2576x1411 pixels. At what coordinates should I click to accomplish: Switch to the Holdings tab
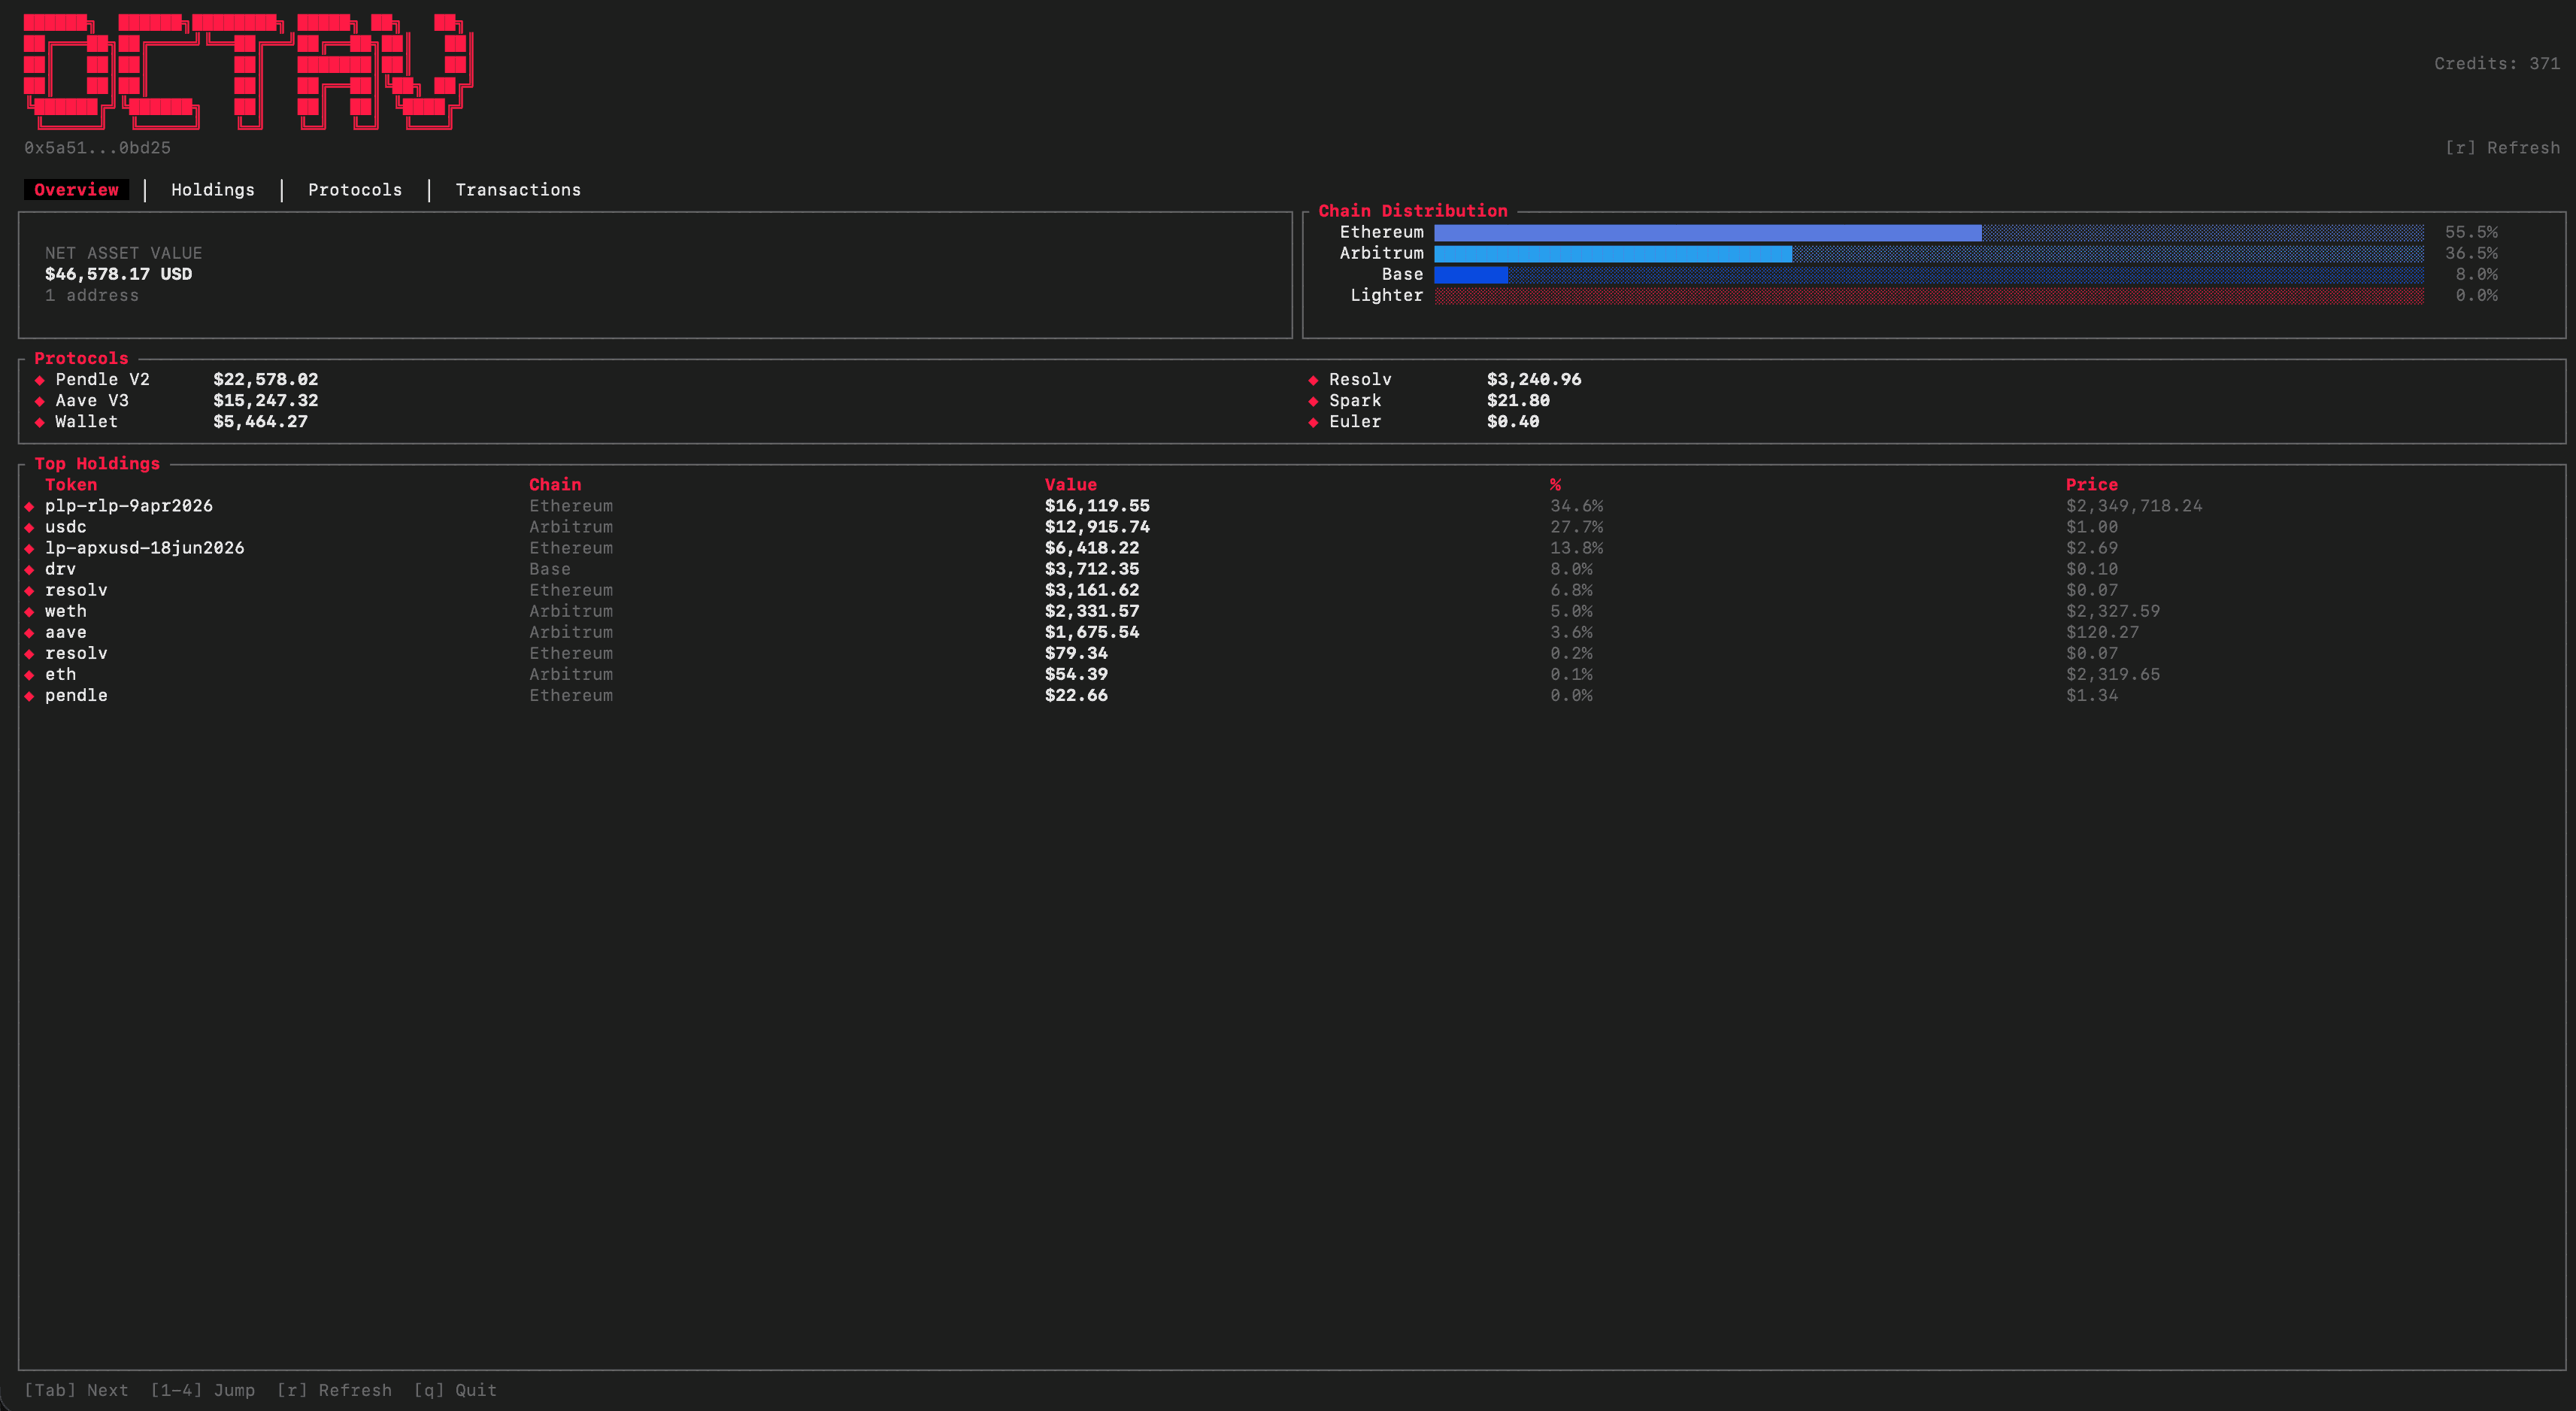pyautogui.click(x=212, y=189)
